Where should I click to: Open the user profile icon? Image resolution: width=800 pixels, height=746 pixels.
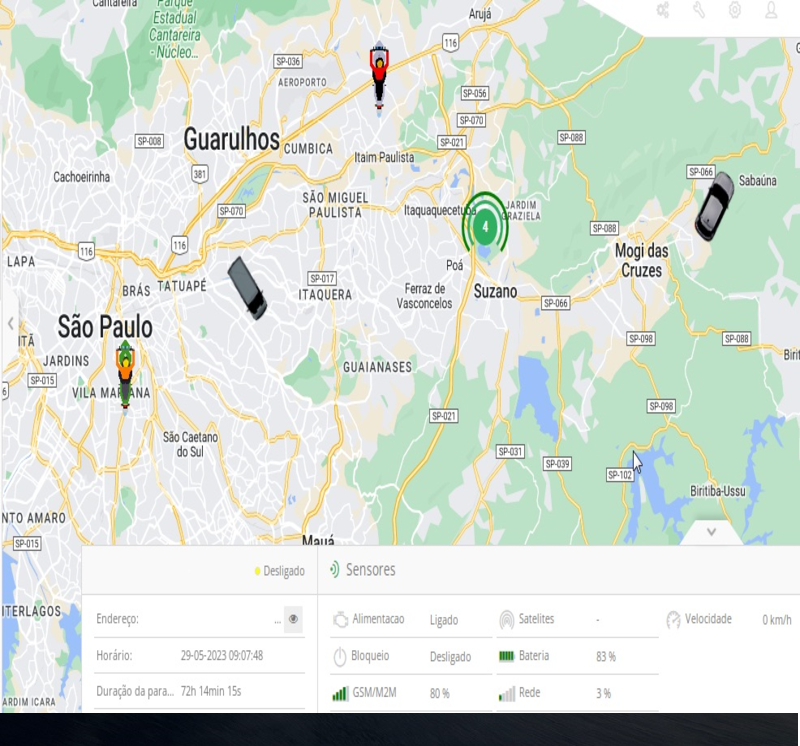pos(771,10)
